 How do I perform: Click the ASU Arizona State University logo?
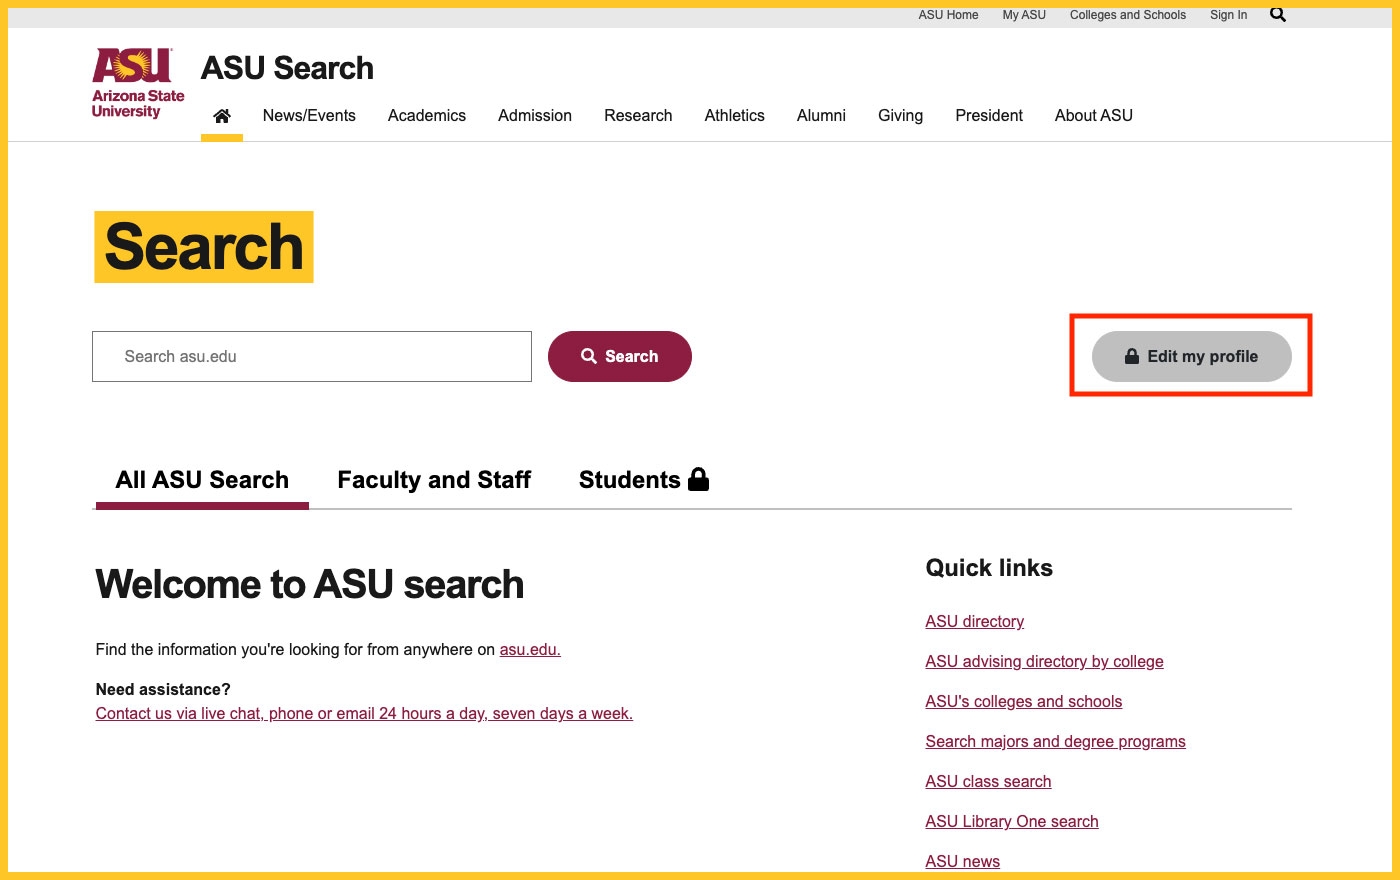138,84
